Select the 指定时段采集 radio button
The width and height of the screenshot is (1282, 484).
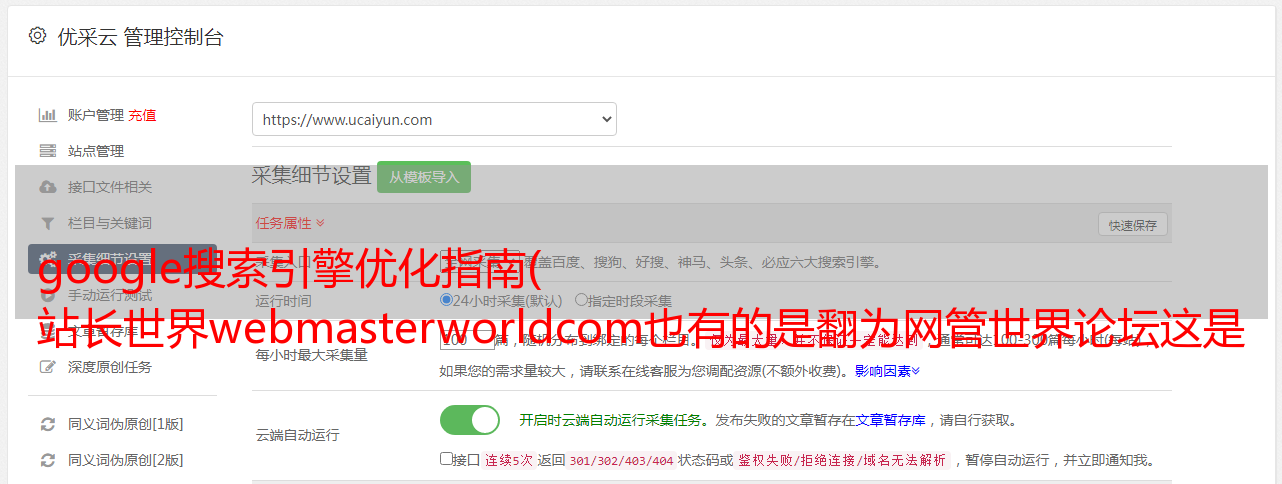click(581, 300)
